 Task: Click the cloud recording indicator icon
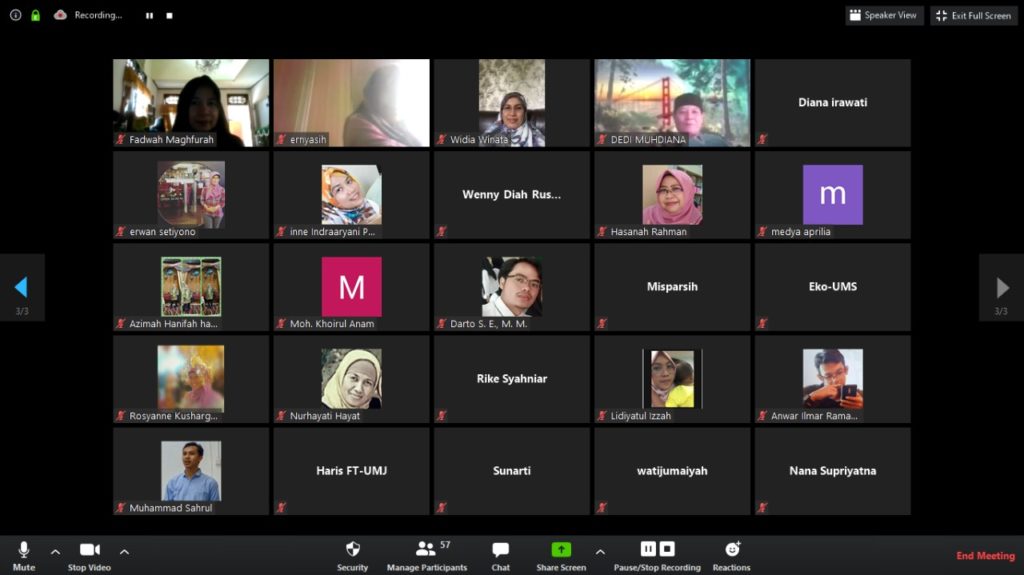pyautogui.click(x=60, y=14)
